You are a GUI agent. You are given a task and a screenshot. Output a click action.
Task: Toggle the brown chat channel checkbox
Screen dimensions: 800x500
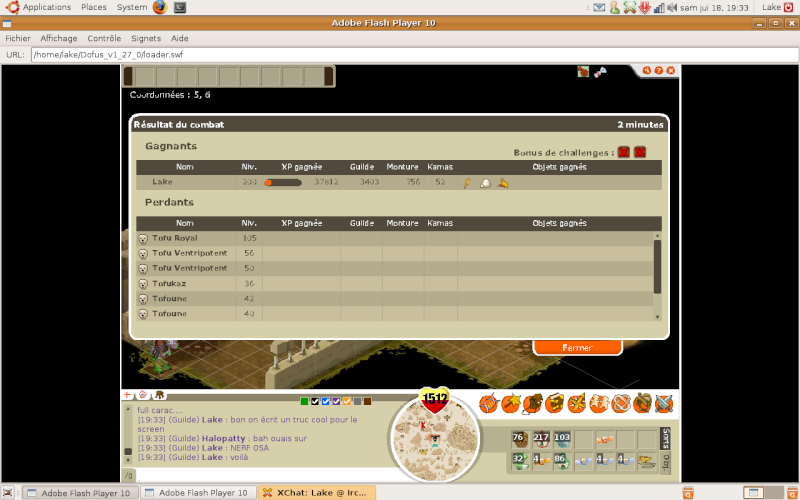[x=367, y=402]
